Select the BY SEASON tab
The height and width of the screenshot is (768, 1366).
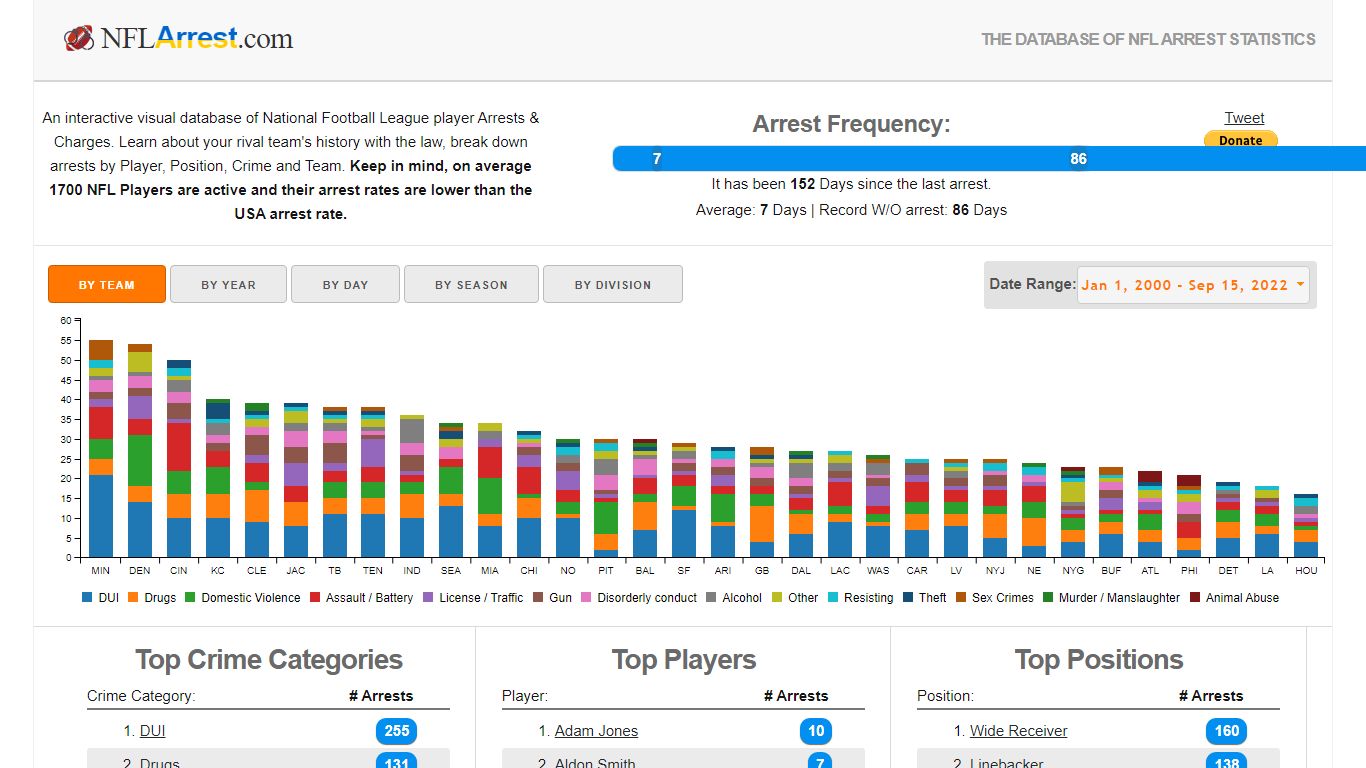click(471, 284)
